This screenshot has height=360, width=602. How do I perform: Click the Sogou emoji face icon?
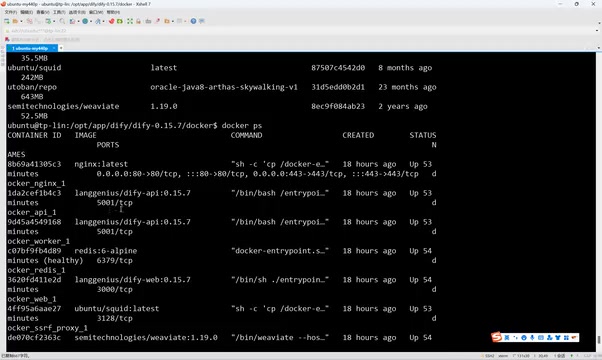pyautogui.click(x=524, y=337)
